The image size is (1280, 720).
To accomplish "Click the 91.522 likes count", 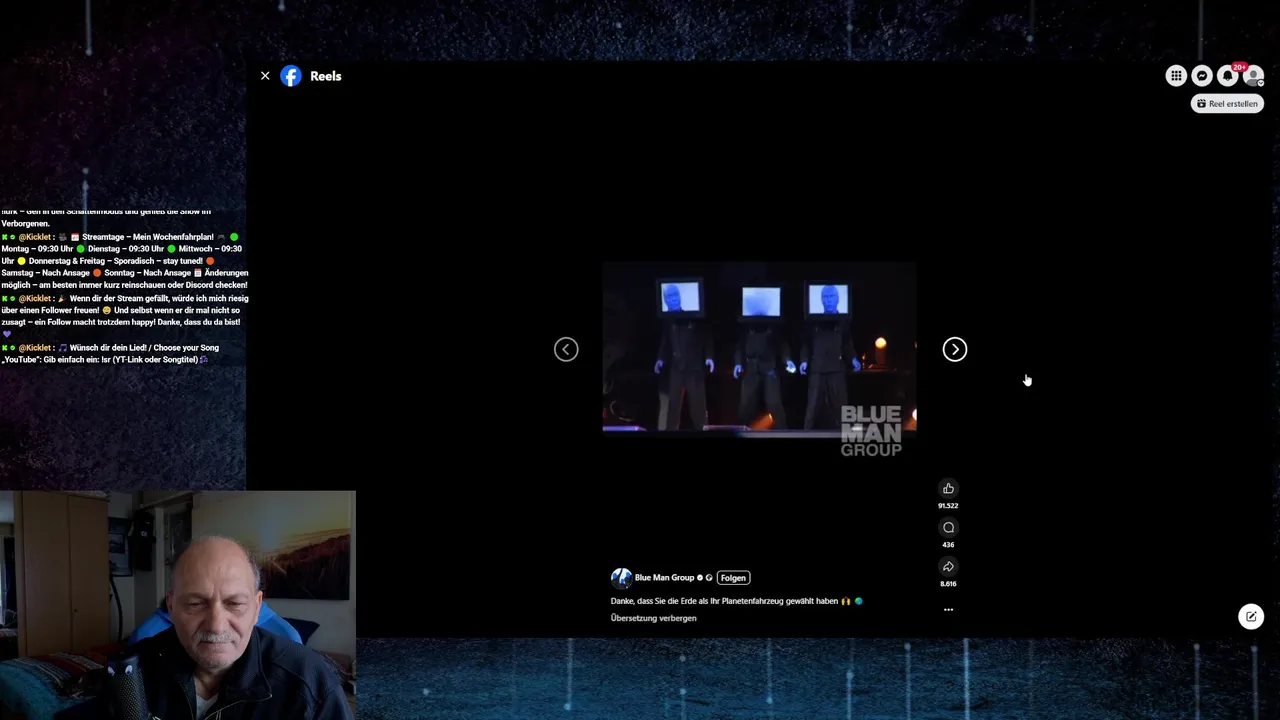I will click(948, 506).
